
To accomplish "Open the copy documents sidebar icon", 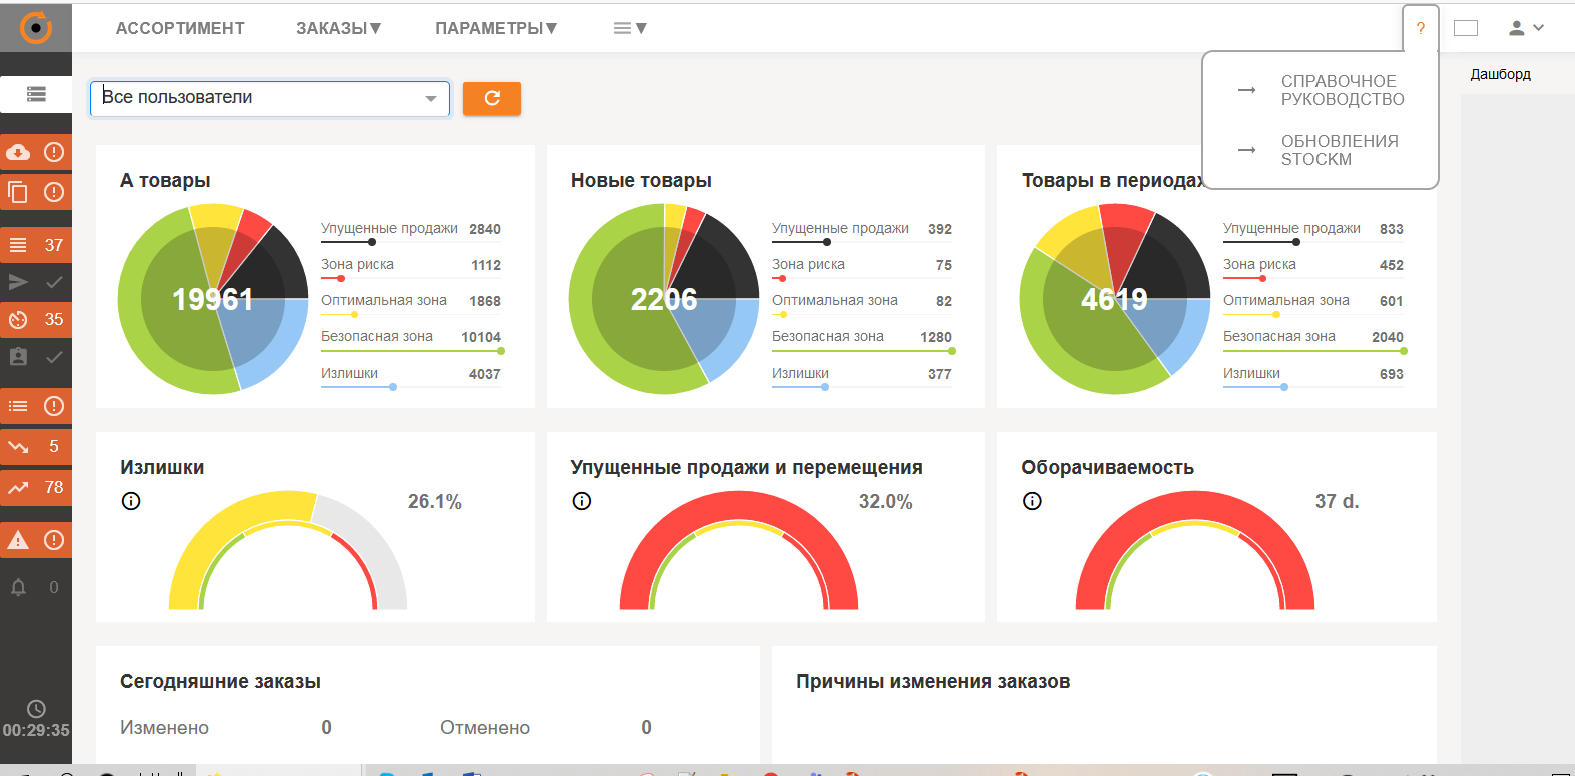I will (x=18, y=192).
